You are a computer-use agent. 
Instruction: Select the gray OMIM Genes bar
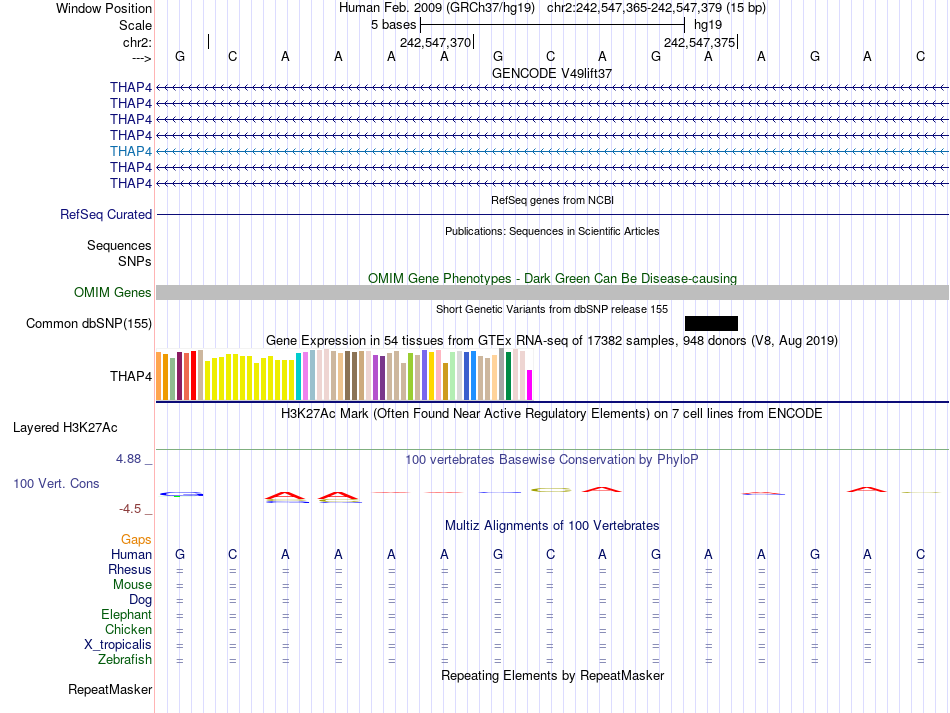click(552, 293)
